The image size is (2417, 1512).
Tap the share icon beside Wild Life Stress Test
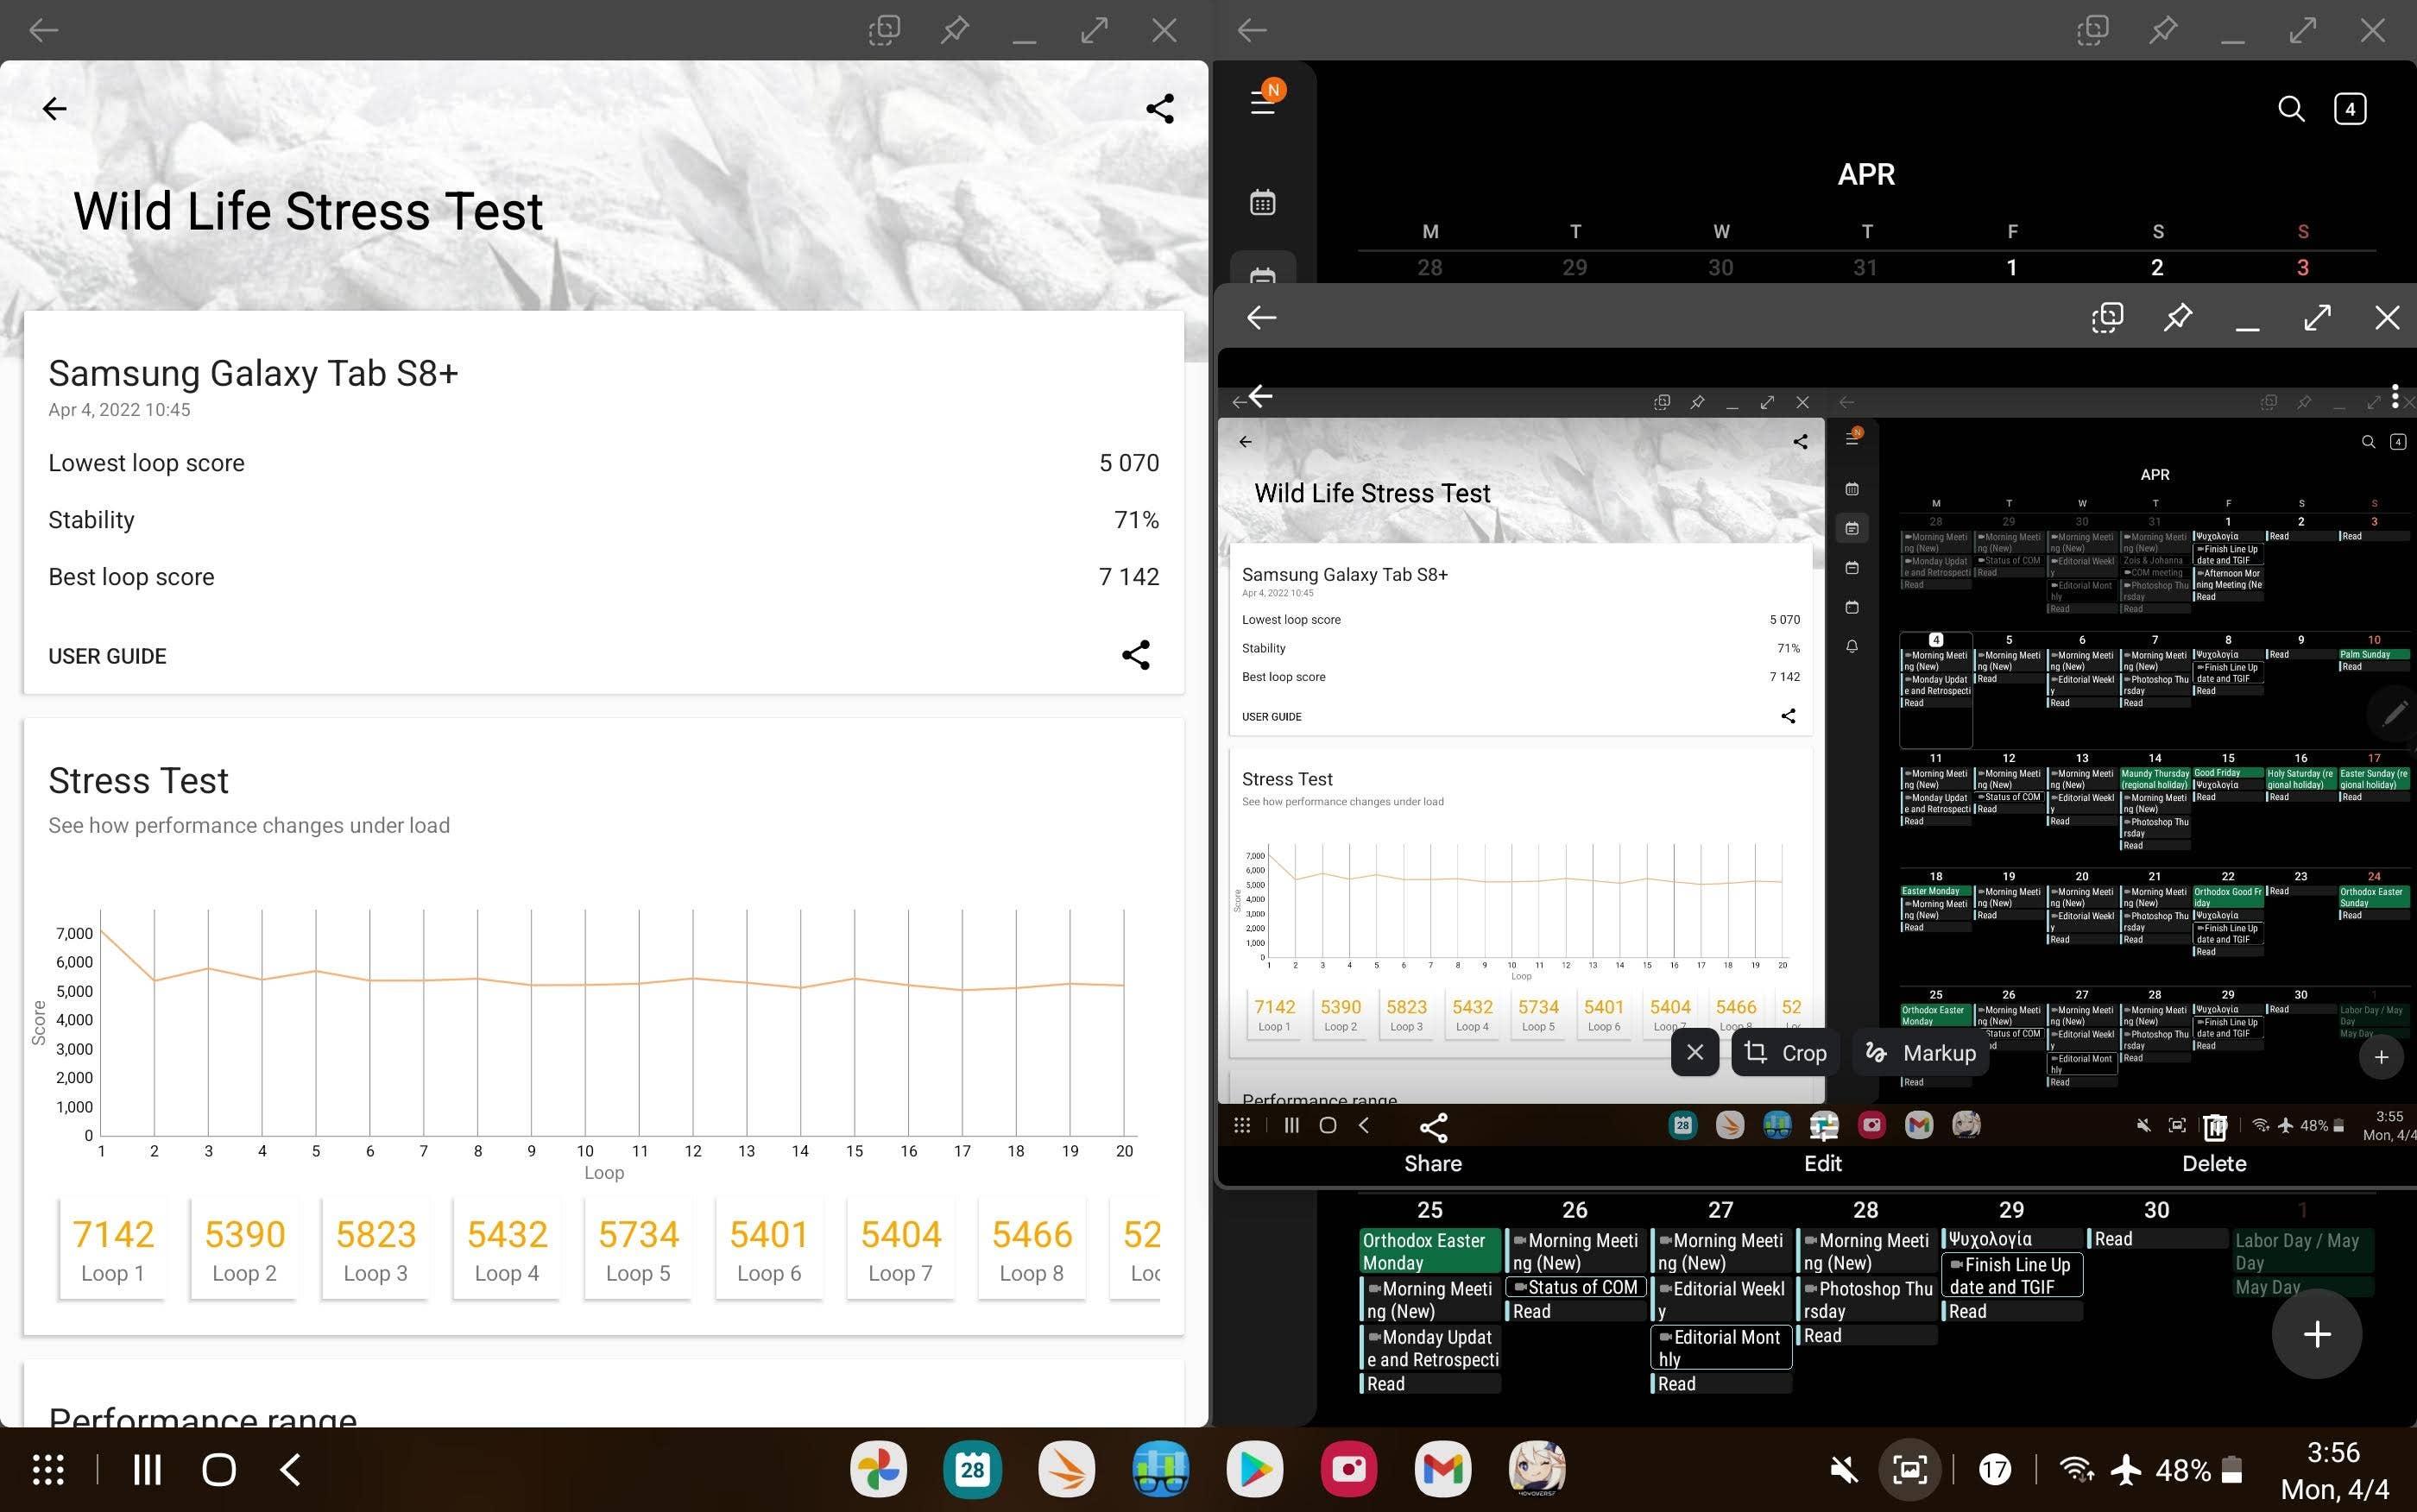[1160, 108]
